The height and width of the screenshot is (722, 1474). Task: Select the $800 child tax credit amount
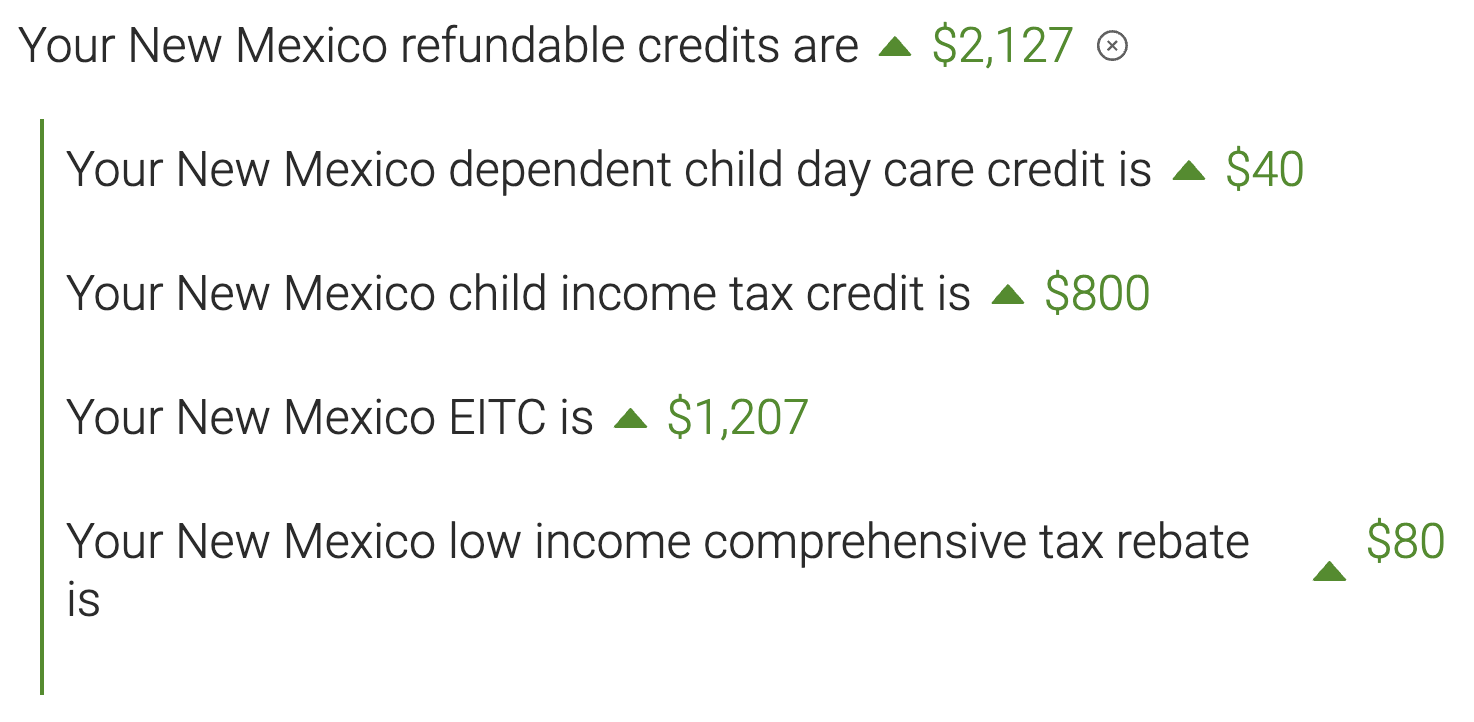point(1097,294)
